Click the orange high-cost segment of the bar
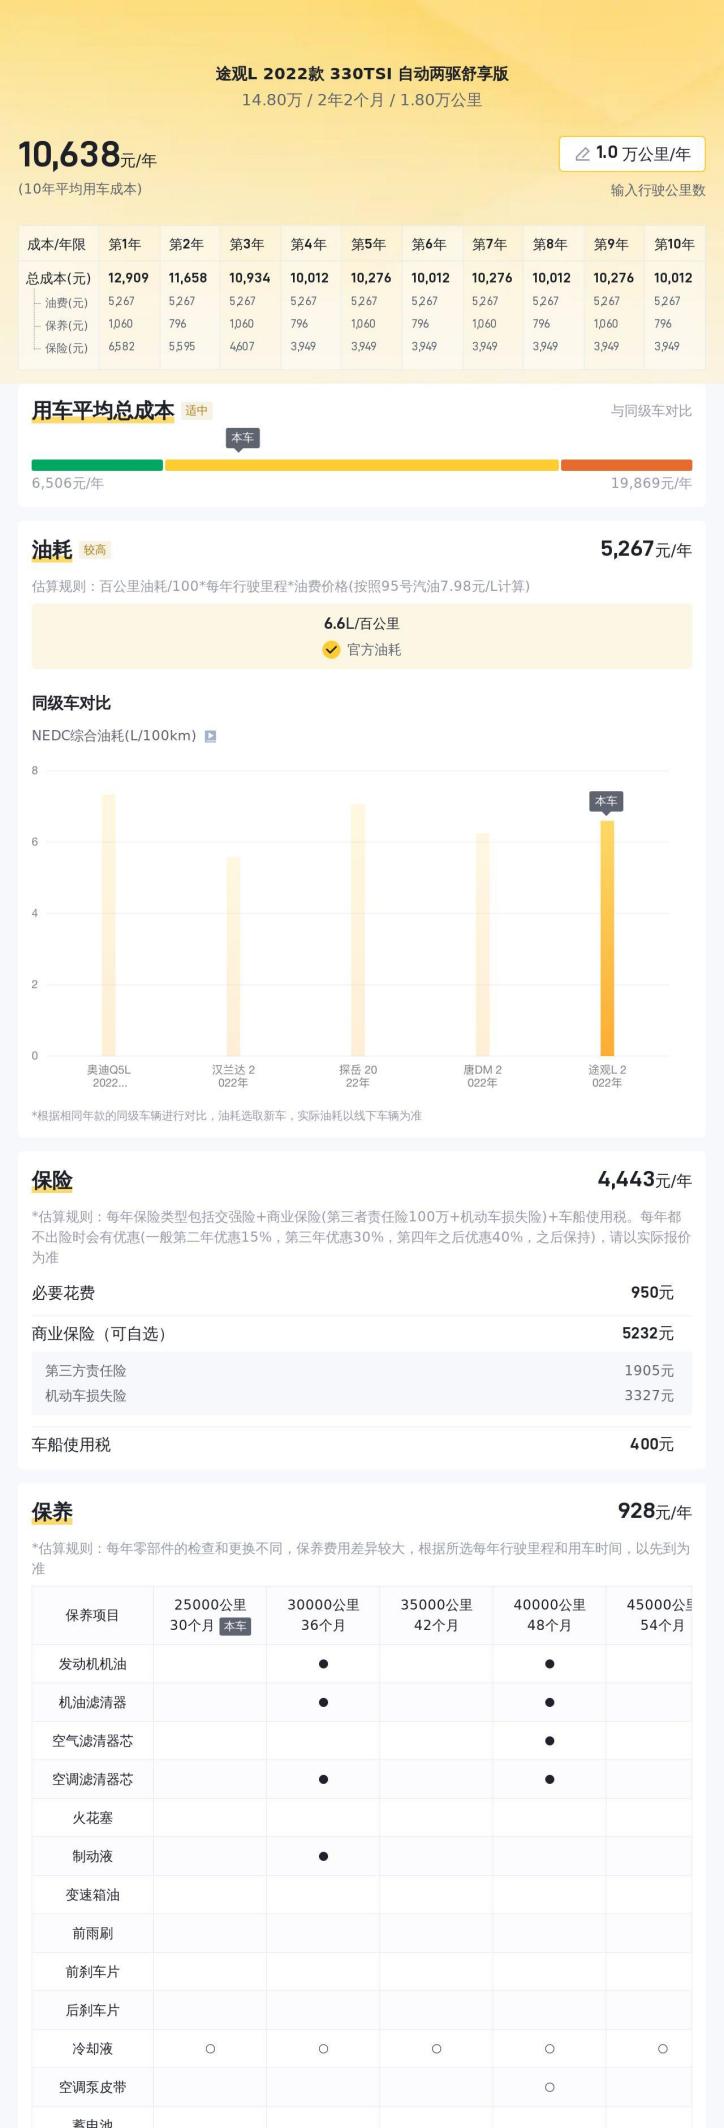Image resolution: width=724 pixels, height=2128 pixels. pos(626,465)
